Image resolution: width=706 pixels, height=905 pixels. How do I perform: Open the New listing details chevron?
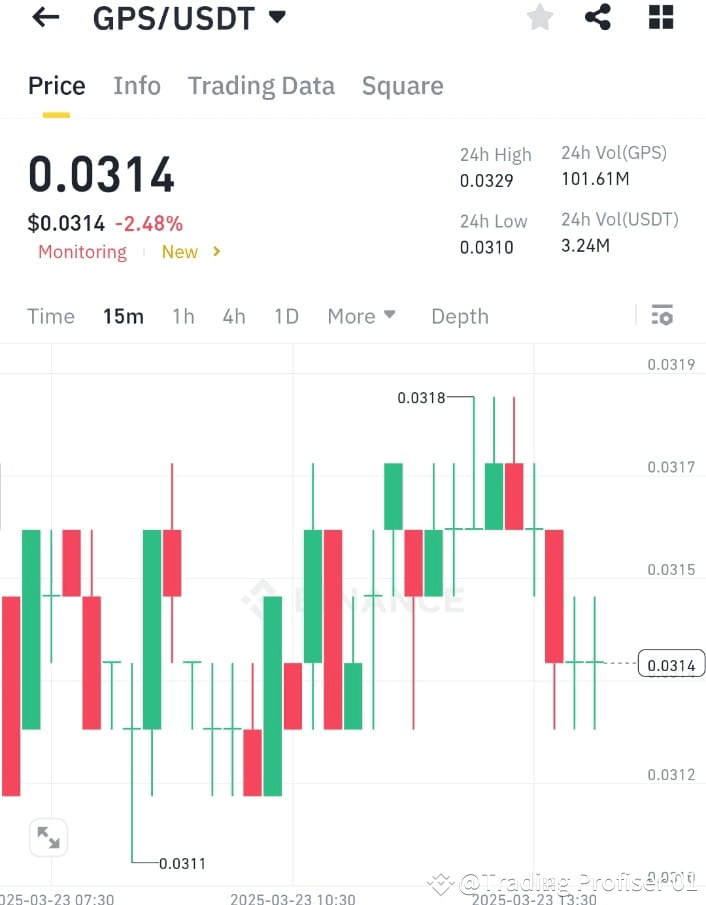tap(215, 252)
